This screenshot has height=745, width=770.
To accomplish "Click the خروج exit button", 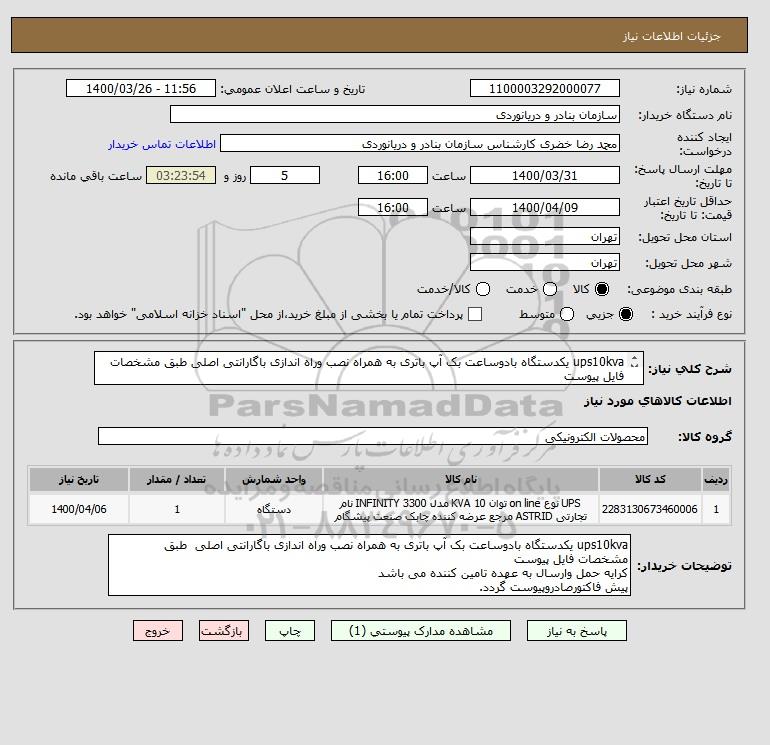I will (x=158, y=631).
